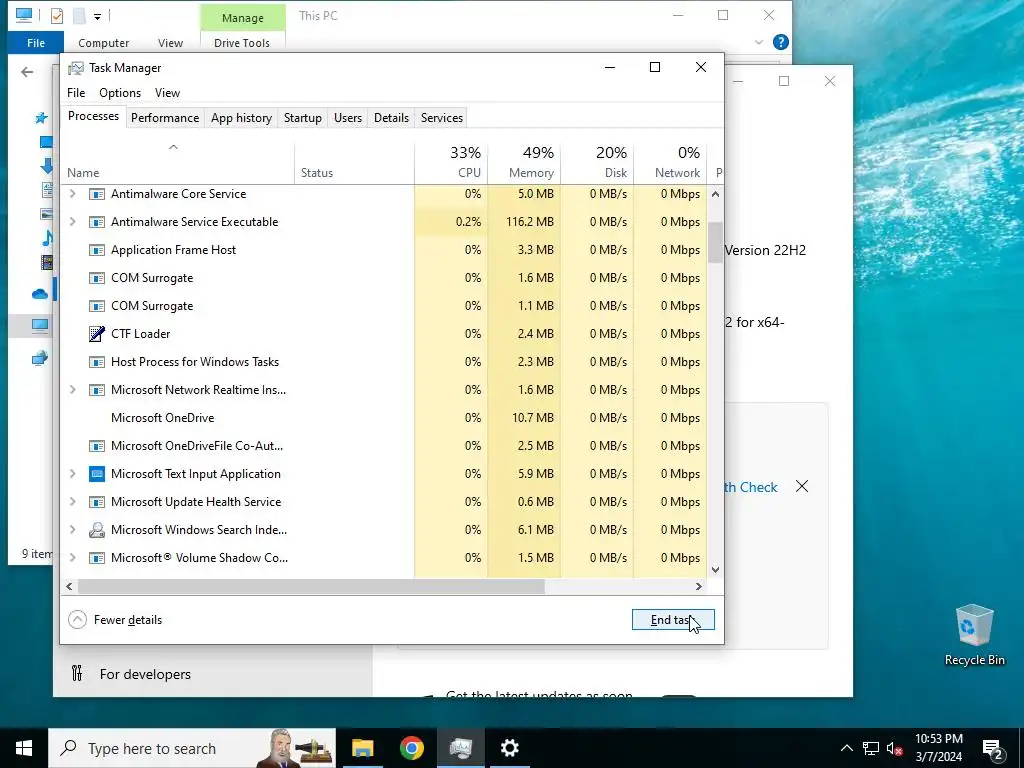This screenshot has width=1024, height=768.
Task: Collapse view with Fewer details chevron
Action: (77, 620)
